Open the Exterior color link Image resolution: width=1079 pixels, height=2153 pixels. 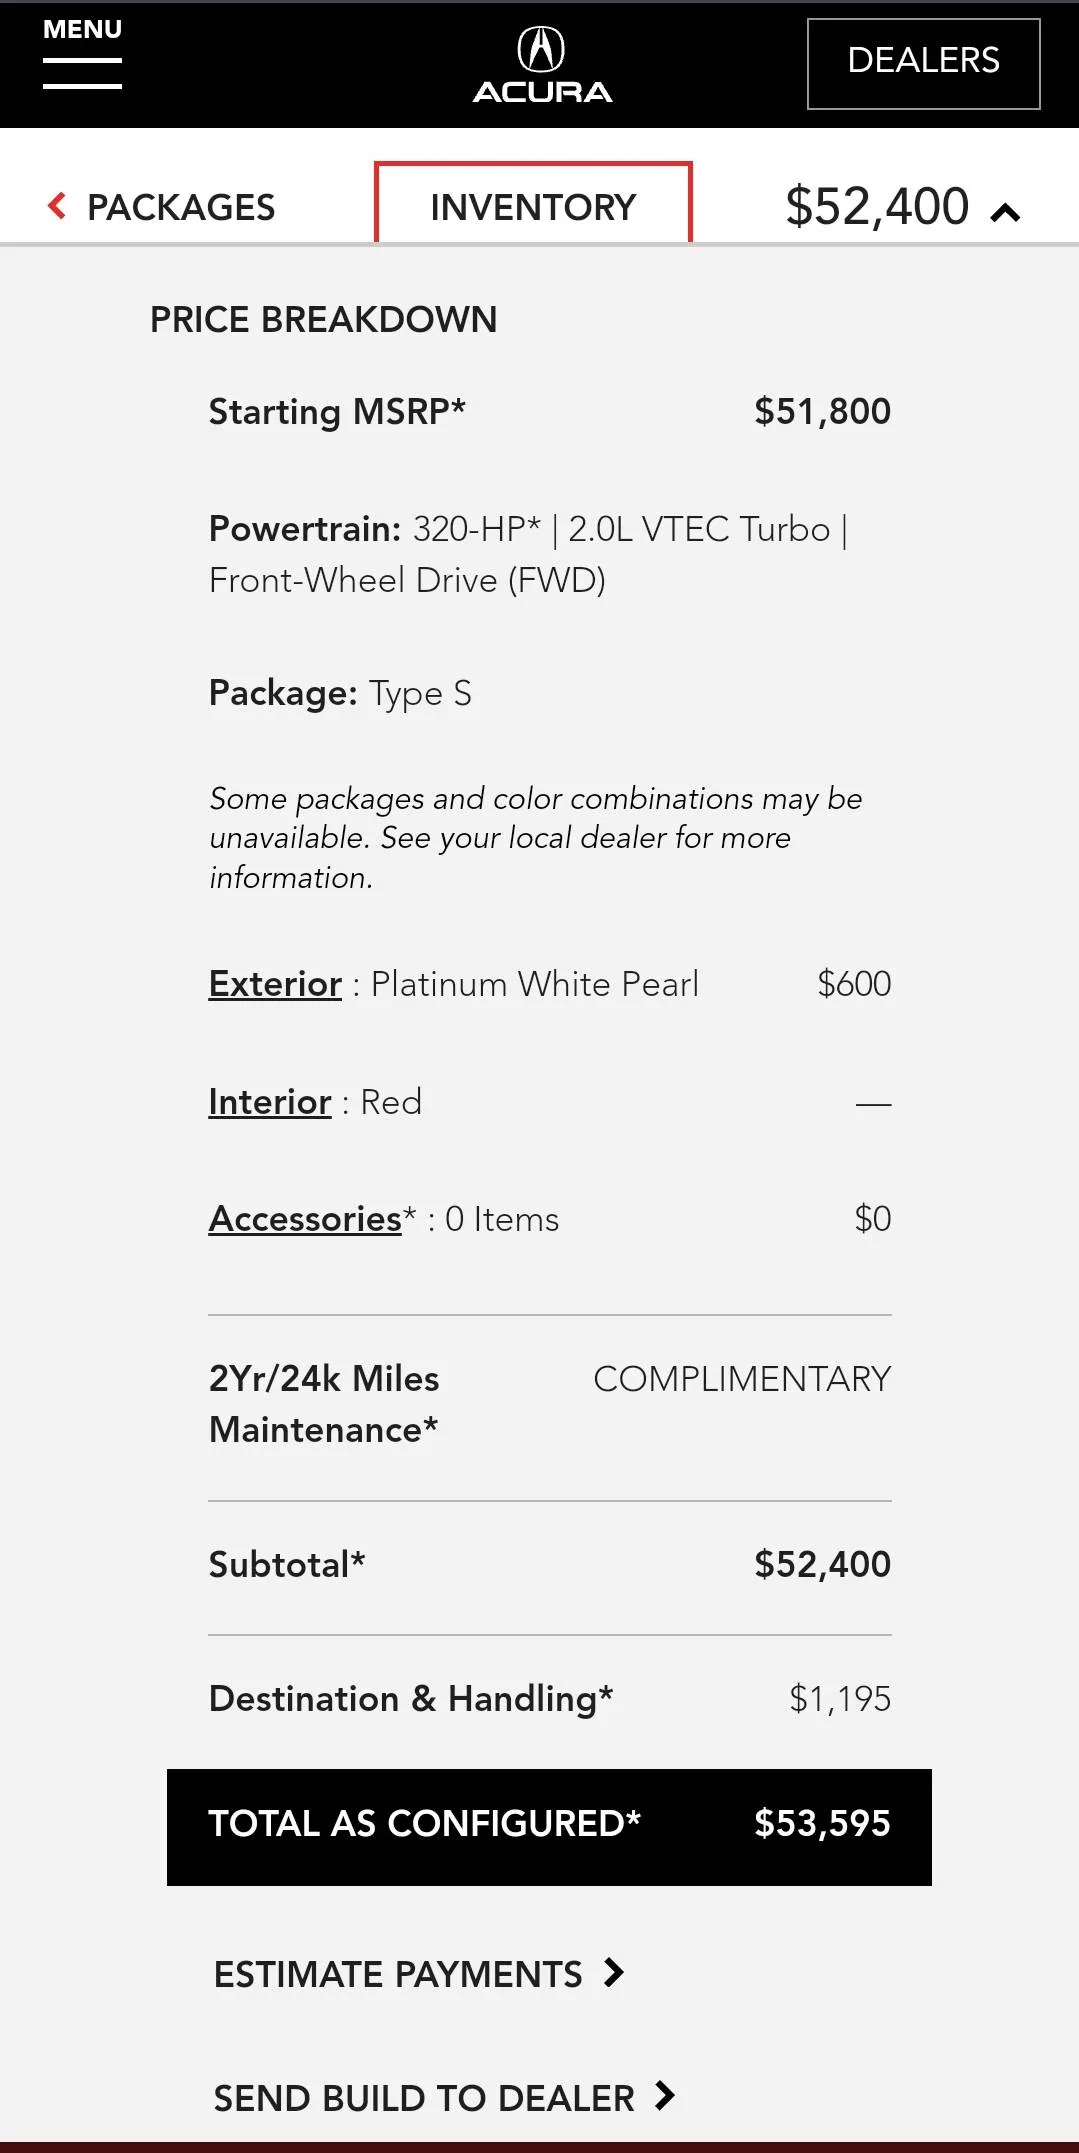click(275, 984)
